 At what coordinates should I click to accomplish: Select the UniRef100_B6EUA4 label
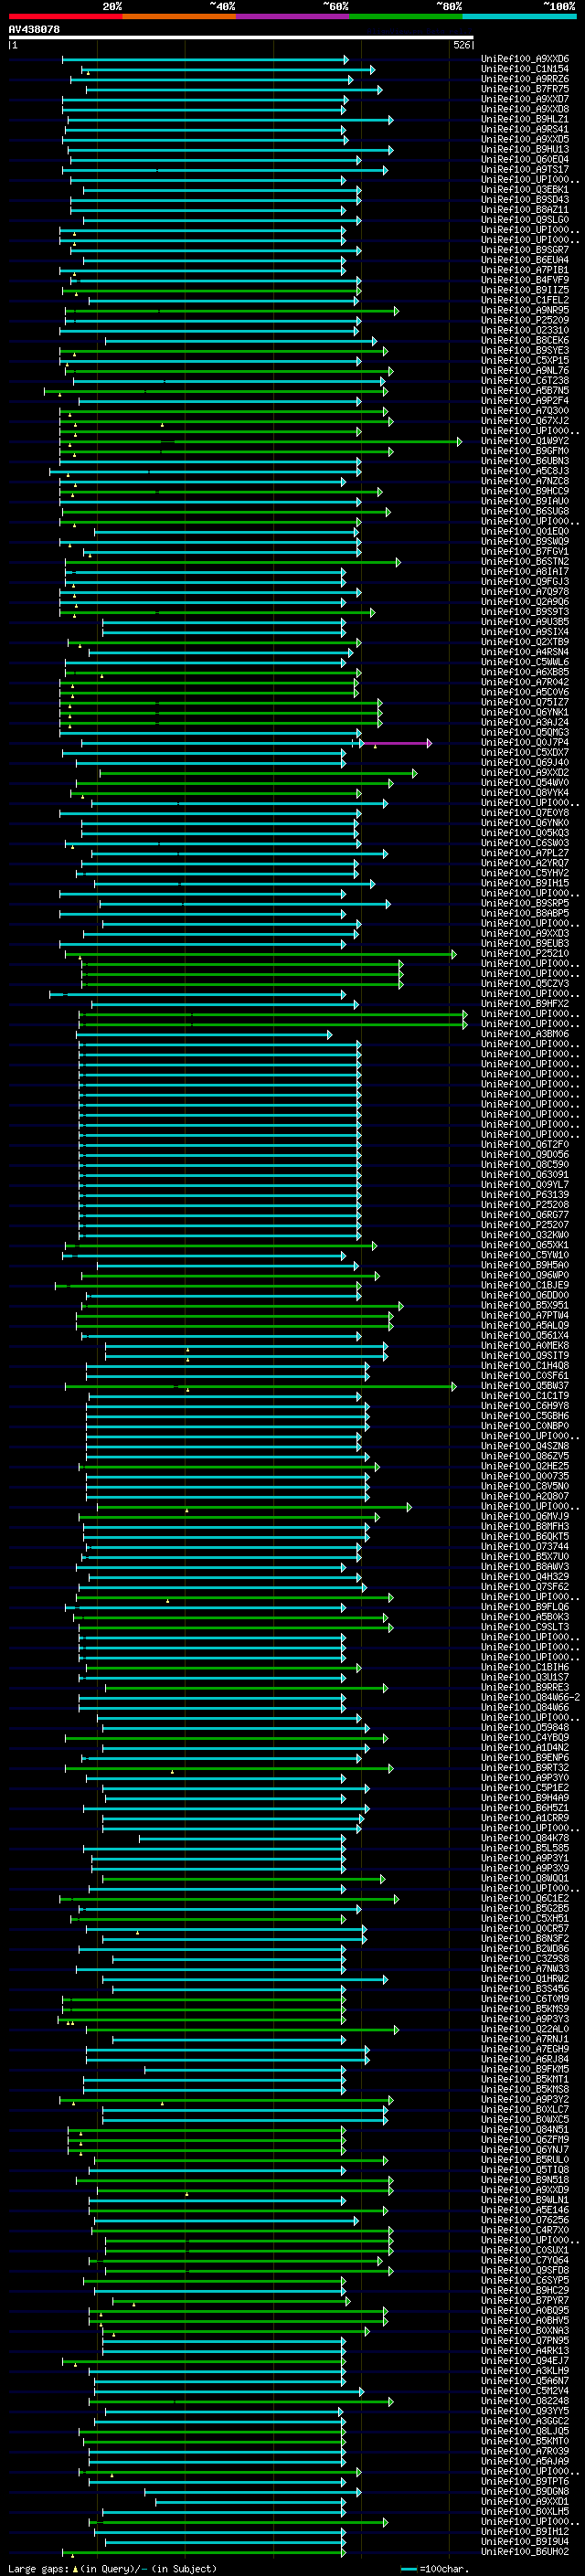(x=525, y=260)
